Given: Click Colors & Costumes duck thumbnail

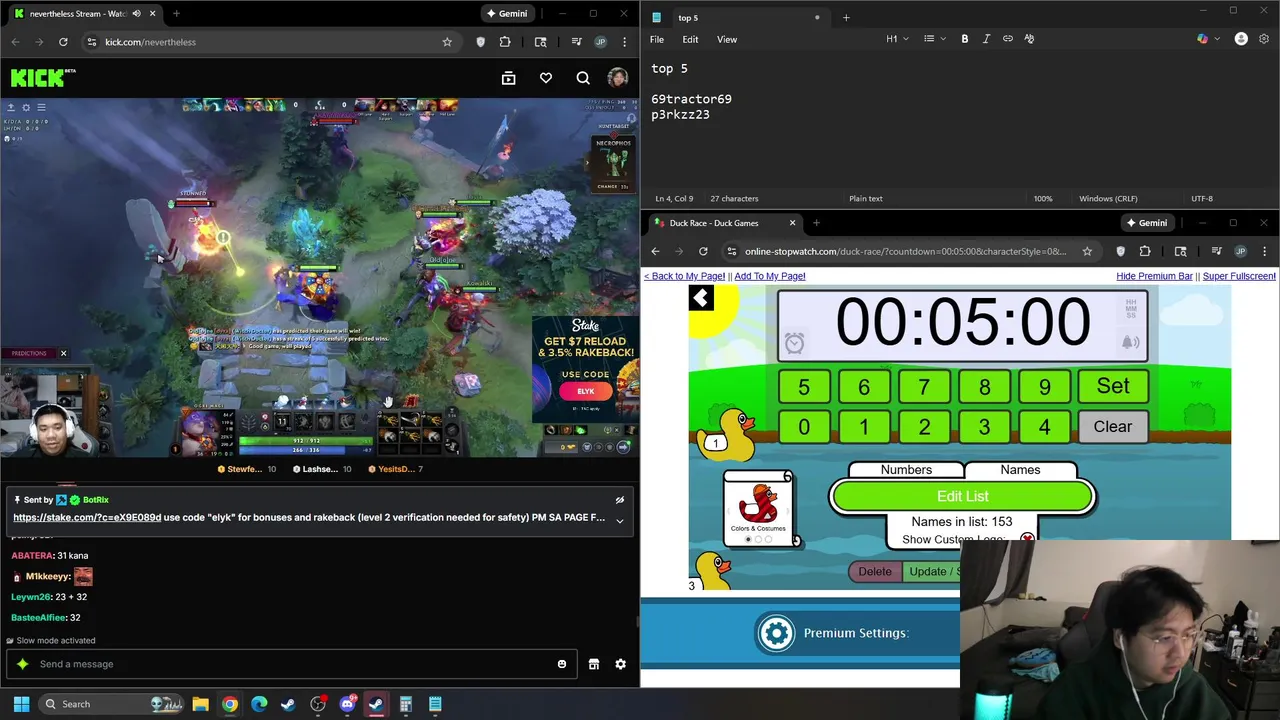Looking at the screenshot, I should (759, 508).
